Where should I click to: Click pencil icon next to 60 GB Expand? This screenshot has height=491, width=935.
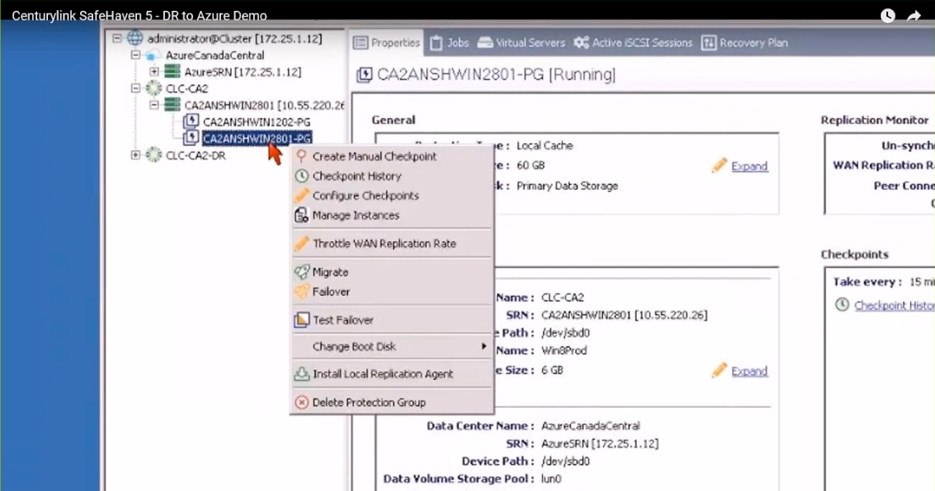coord(719,165)
